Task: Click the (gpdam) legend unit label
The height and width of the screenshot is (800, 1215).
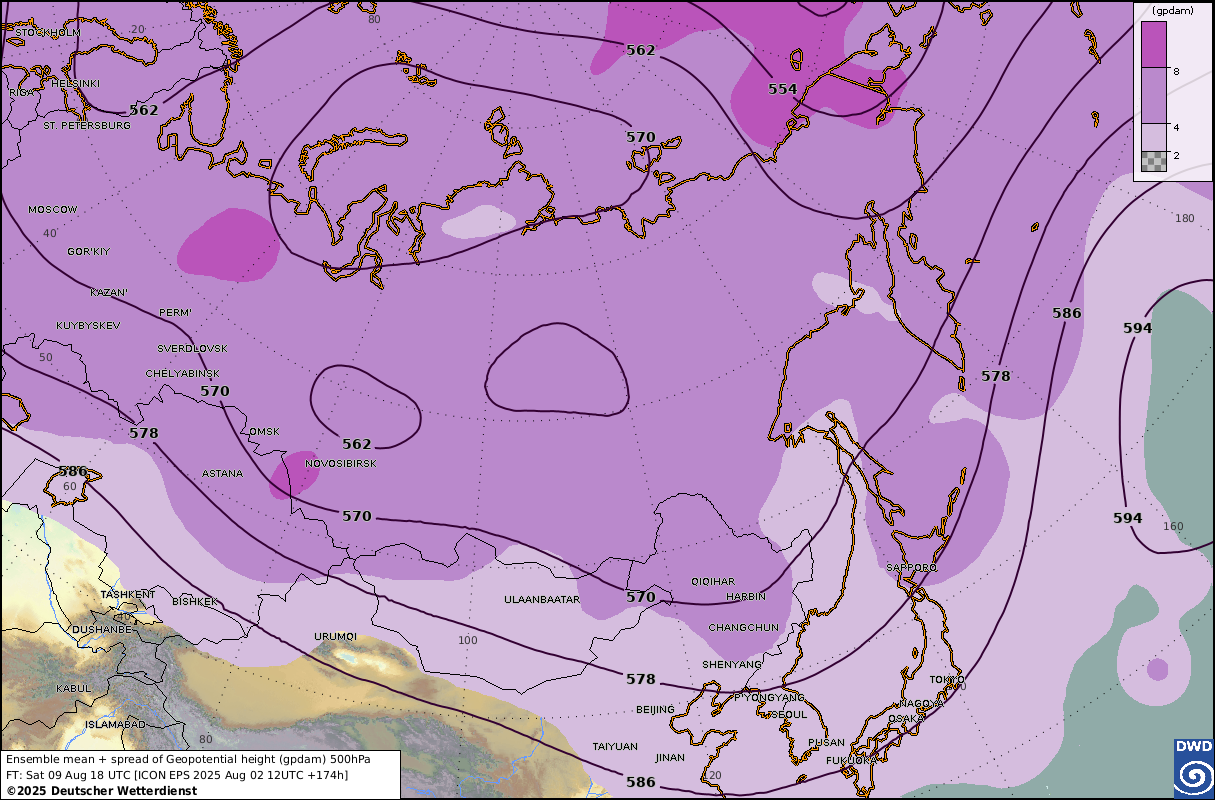Action: (x=1172, y=11)
